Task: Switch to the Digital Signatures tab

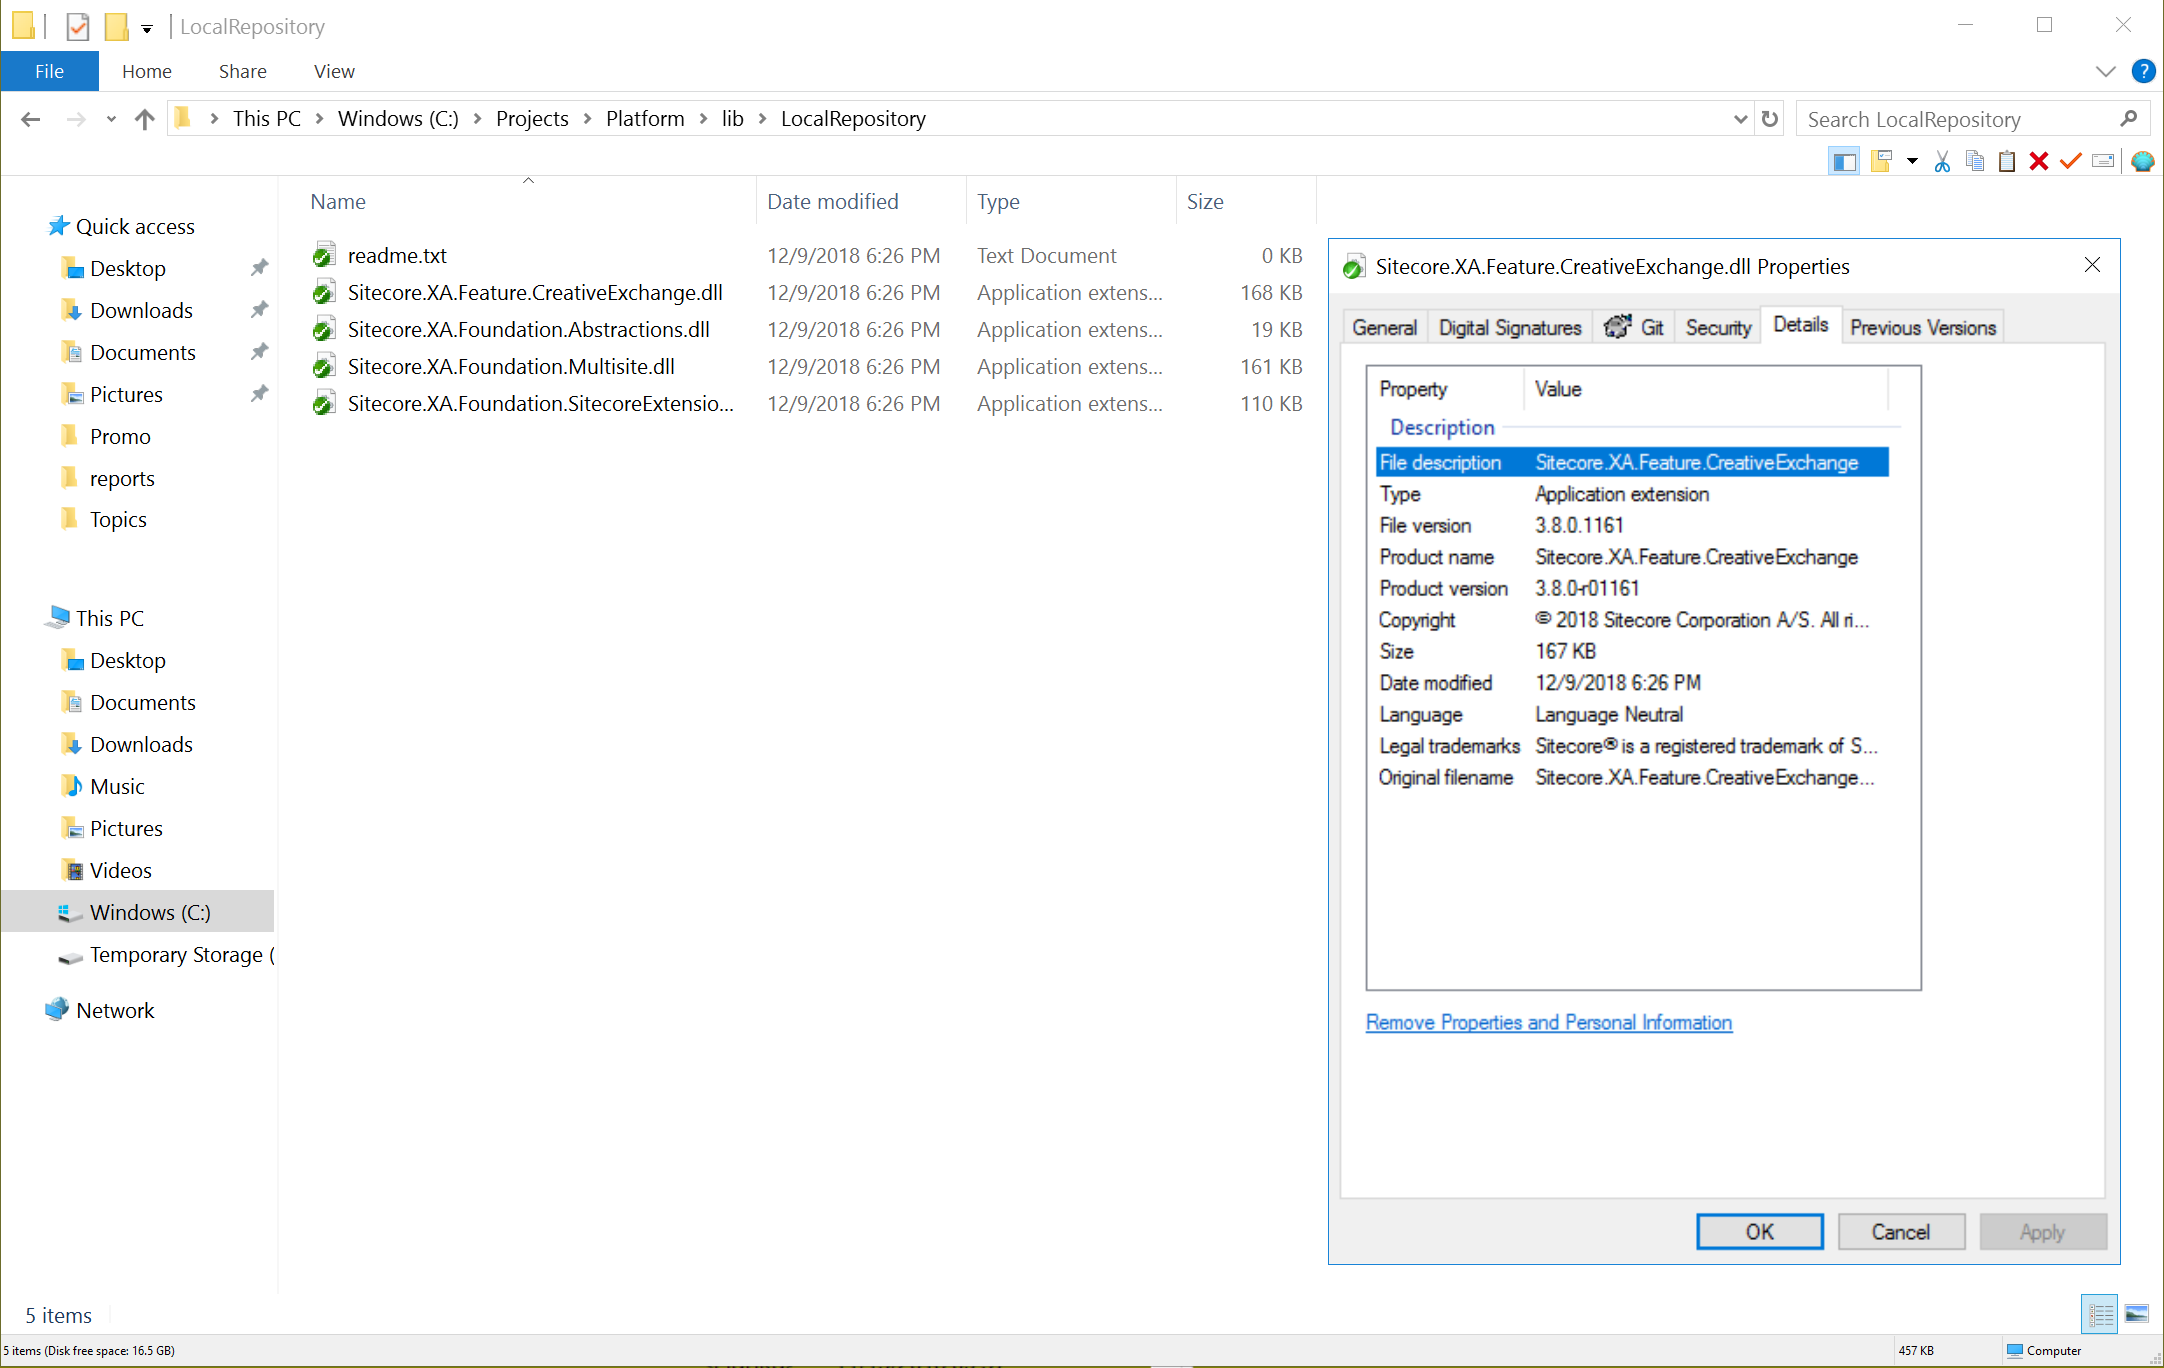Action: pyautogui.click(x=1510, y=327)
